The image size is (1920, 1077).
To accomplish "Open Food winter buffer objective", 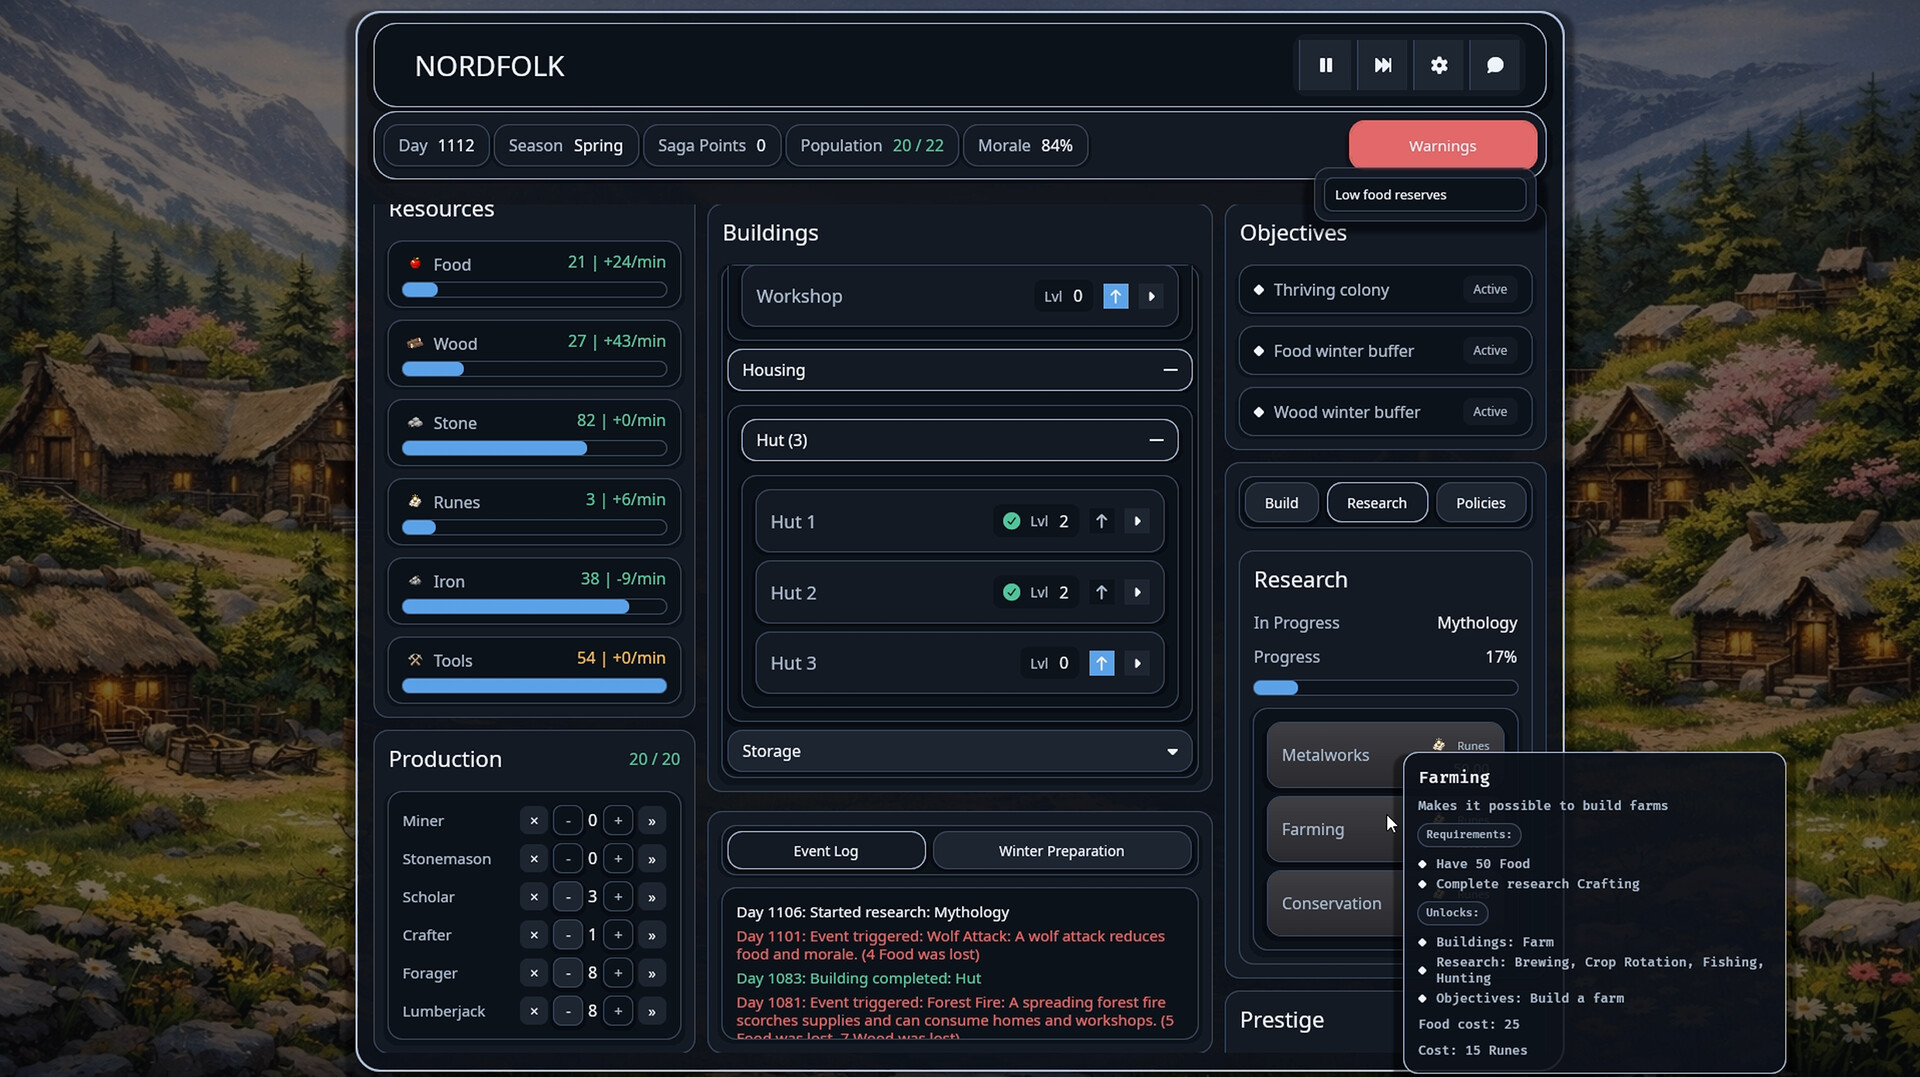I will 1385,351.
